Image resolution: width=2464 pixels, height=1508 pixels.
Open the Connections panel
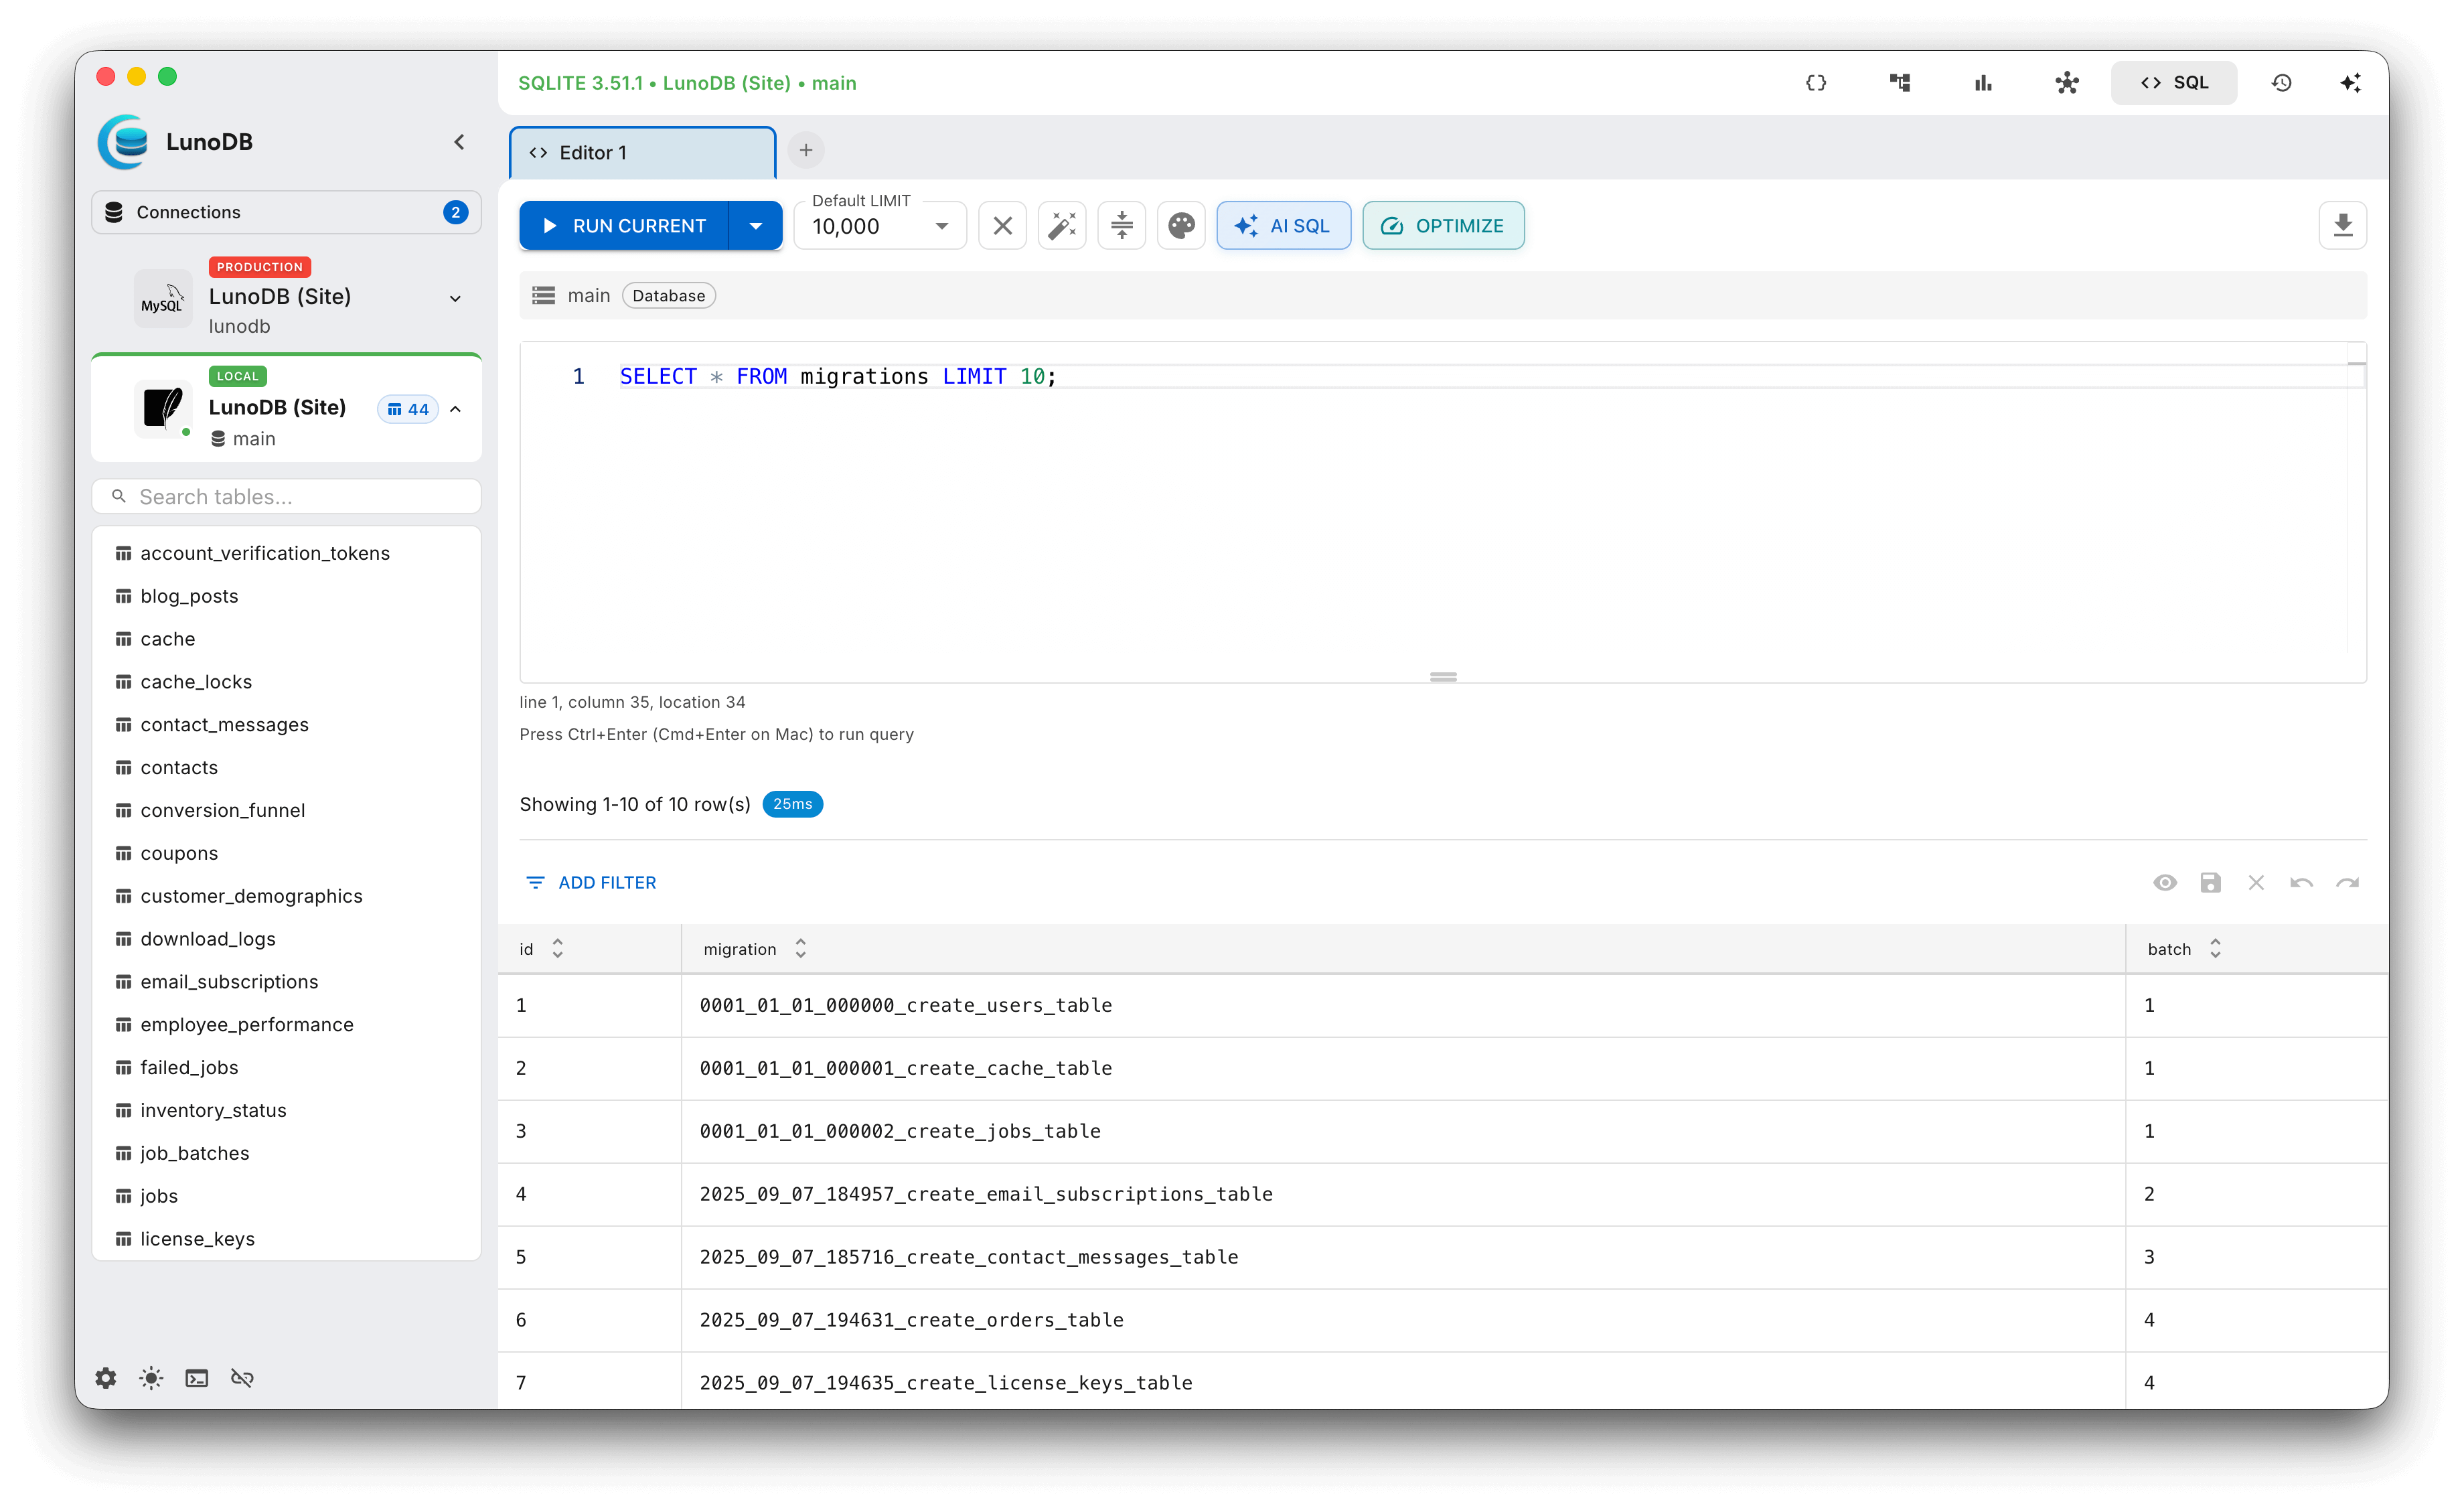286,212
